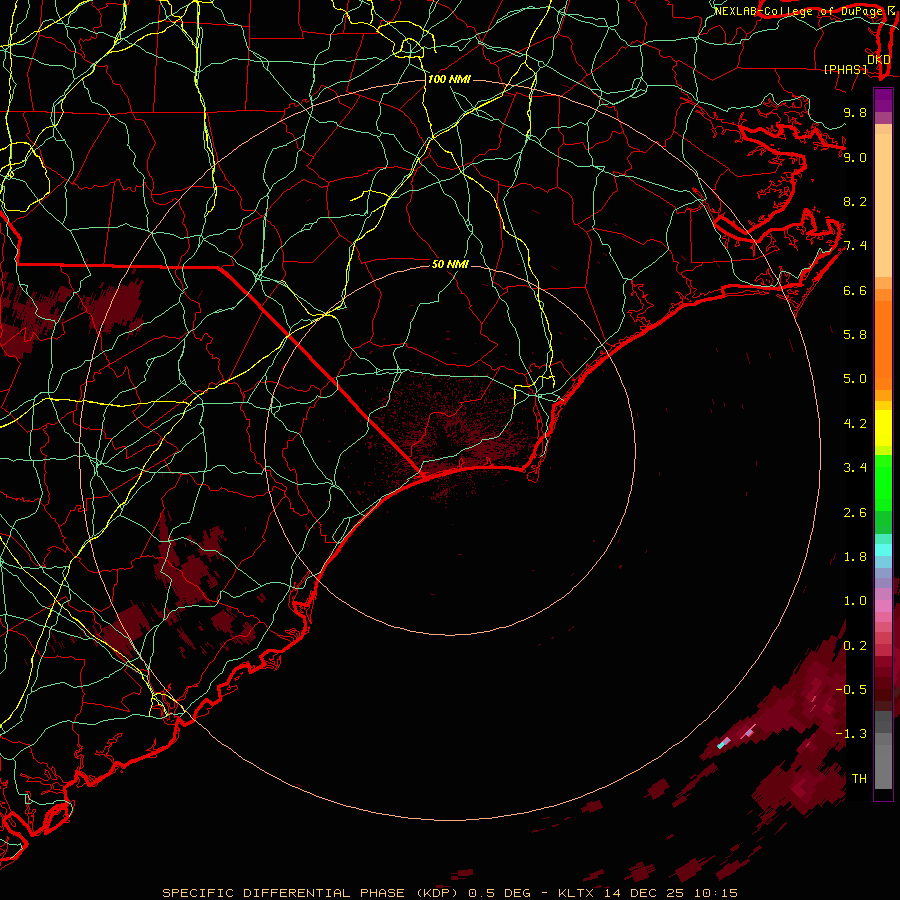Click the 3.4 scale value
This screenshot has height=900, width=900.
855,468
